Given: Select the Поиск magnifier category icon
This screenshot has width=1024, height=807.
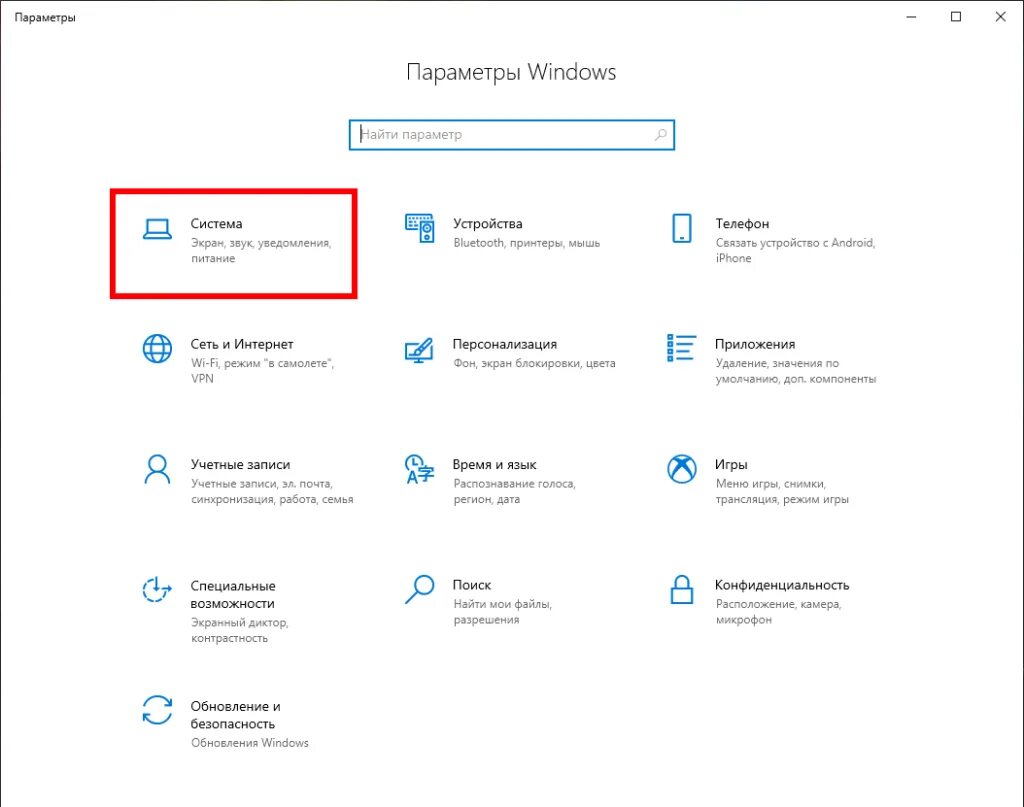Looking at the screenshot, I should click(x=419, y=589).
